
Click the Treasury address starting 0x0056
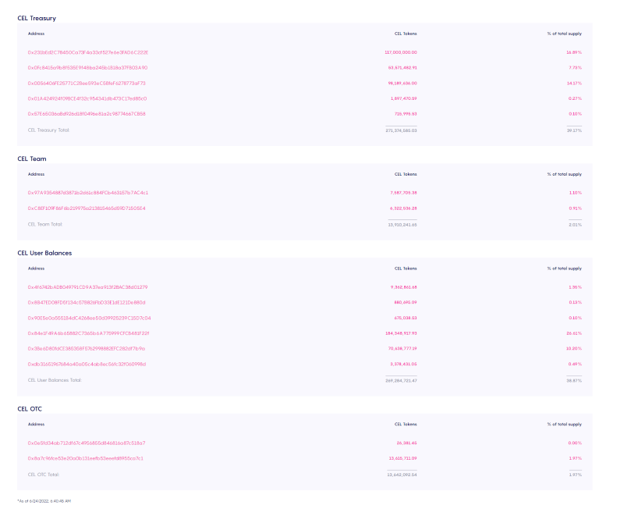point(87,83)
